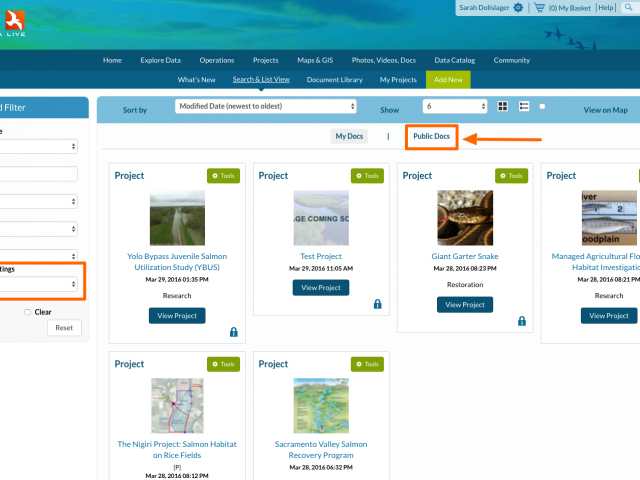This screenshot has height=480, width=640.
Task: Open user settings gear icon
Action: [518, 8]
